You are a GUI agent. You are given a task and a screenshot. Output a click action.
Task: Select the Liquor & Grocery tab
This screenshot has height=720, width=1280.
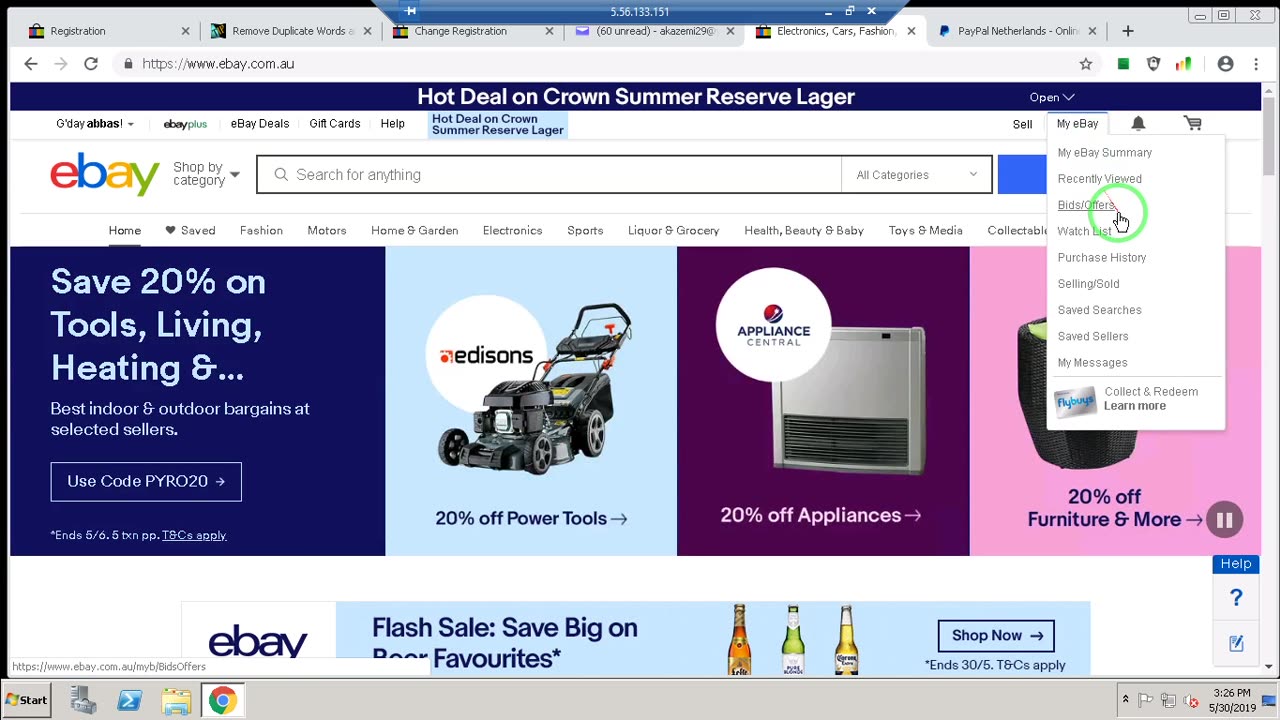(673, 230)
